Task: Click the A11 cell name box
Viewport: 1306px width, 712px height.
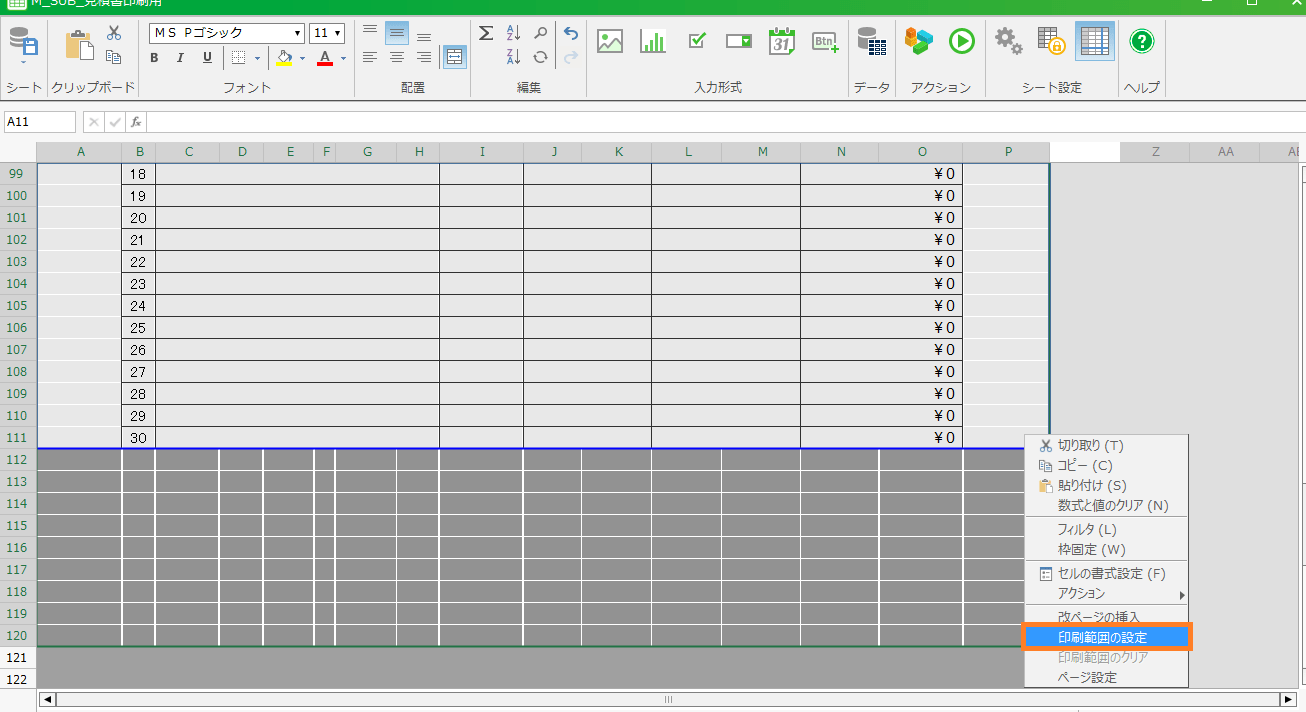Action: coord(40,122)
